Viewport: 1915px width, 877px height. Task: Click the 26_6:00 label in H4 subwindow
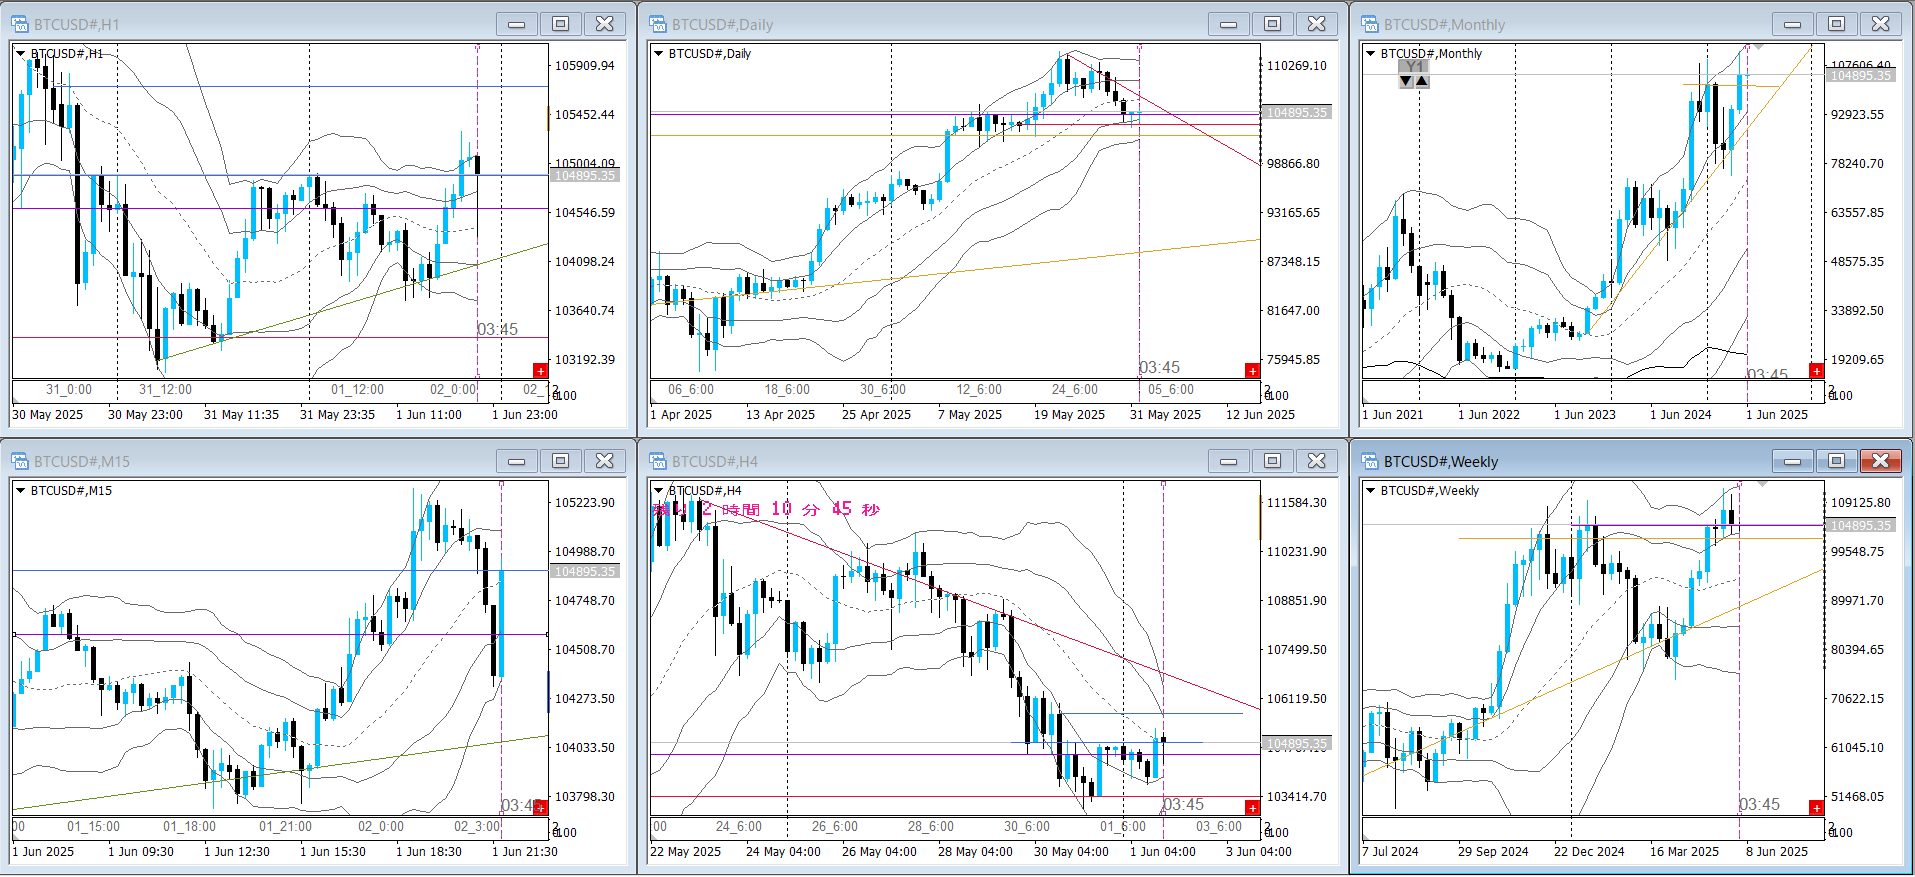click(x=834, y=827)
